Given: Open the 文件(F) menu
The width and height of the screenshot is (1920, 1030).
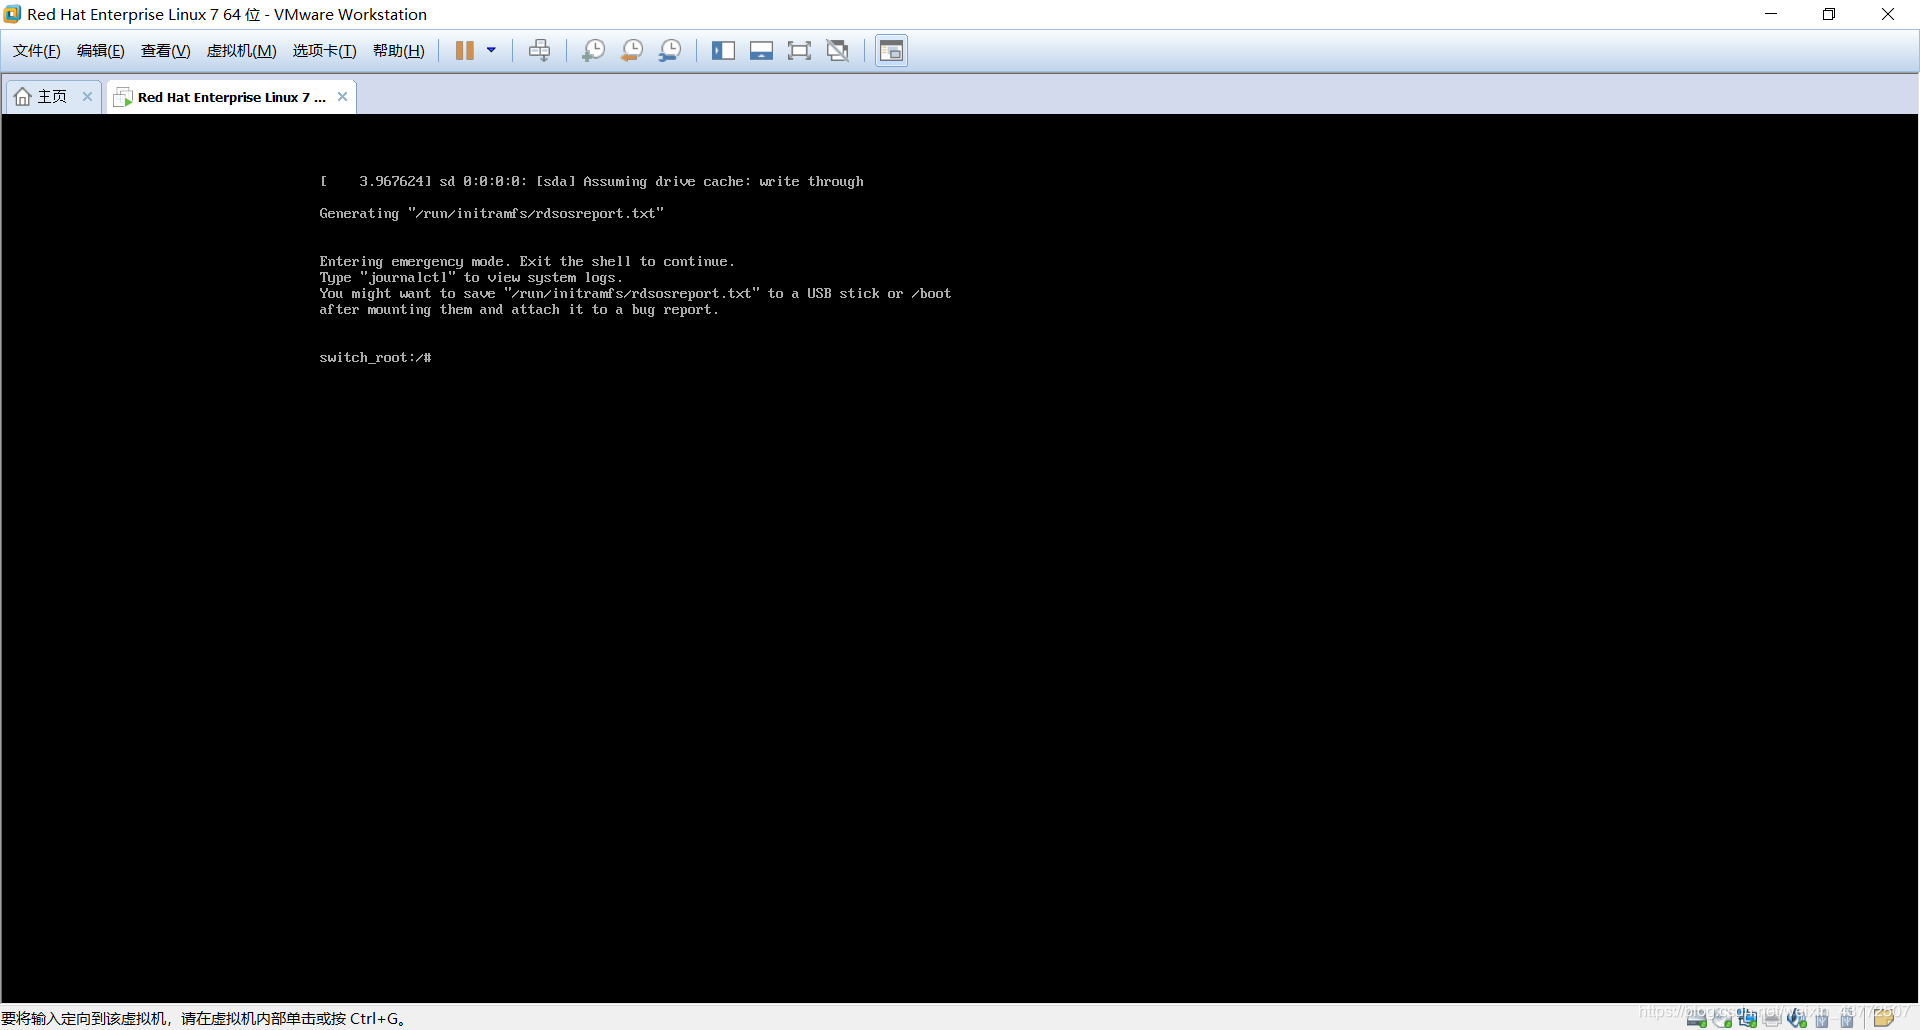Looking at the screenshot, I should tap(36, 51).
